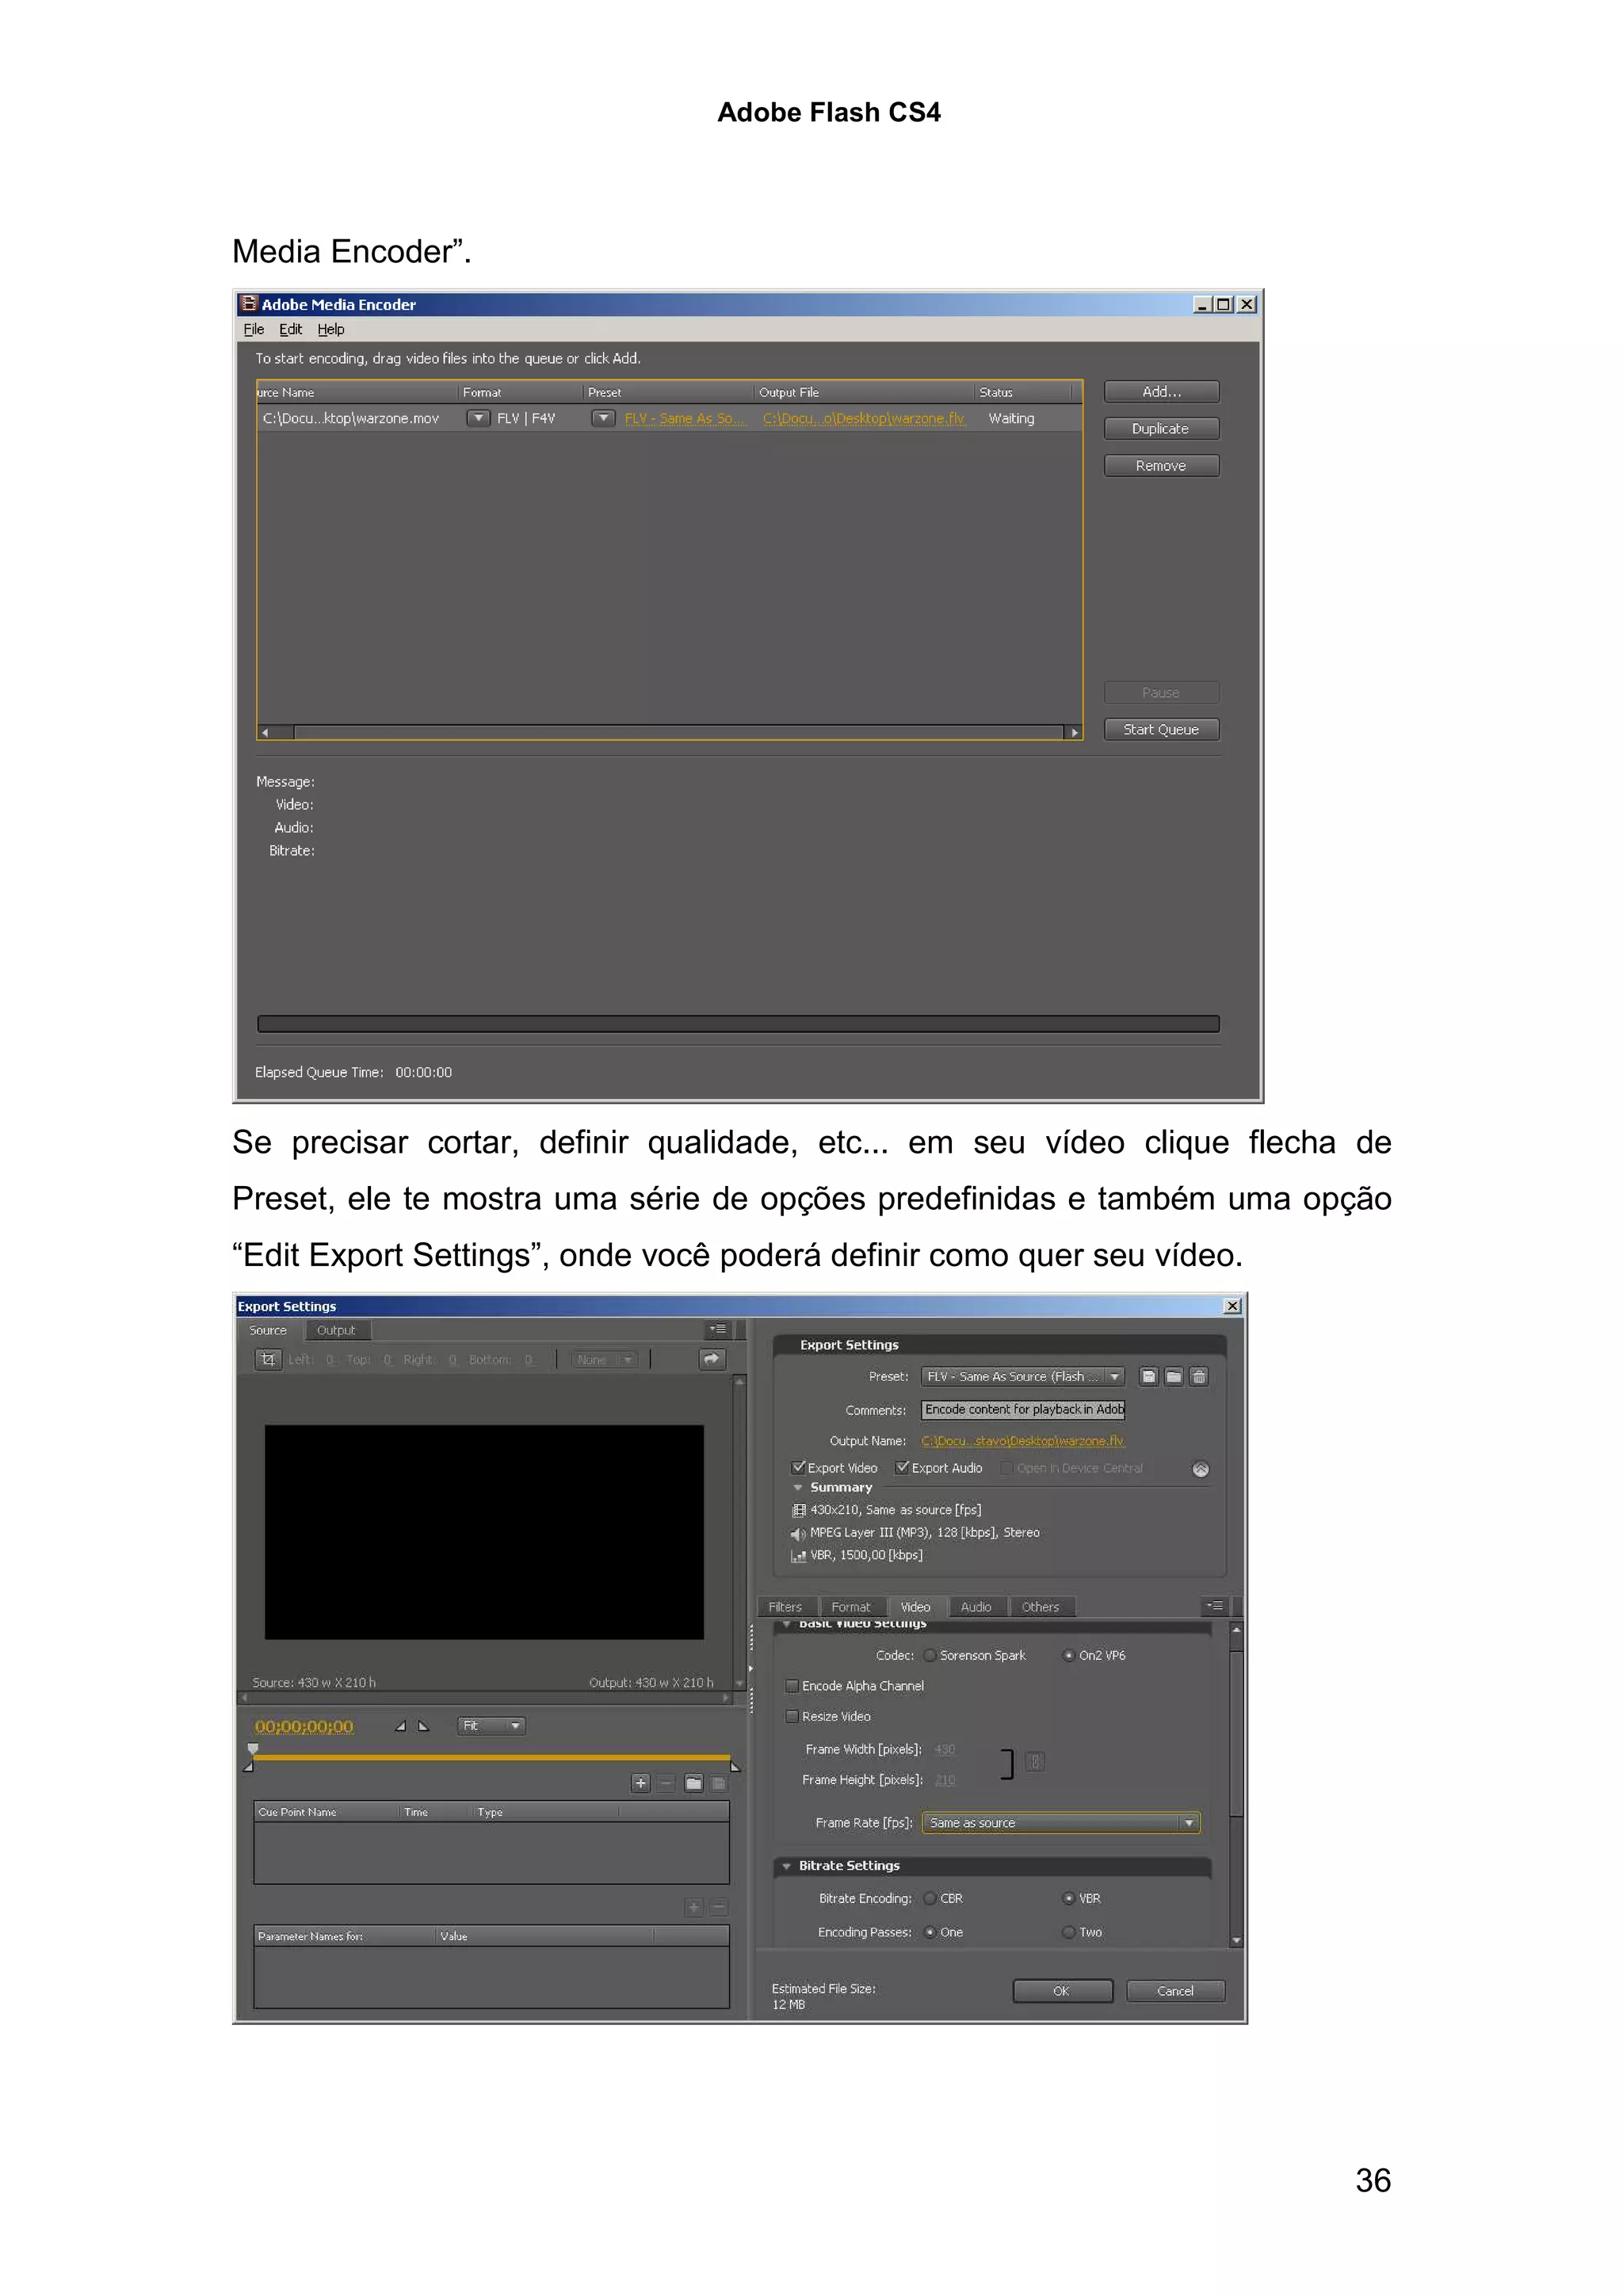Viewport: 1623px width, 2296px height.
Task: Open the Preset combo box in Export Settings
Action: click(x=1023, y=1377)
